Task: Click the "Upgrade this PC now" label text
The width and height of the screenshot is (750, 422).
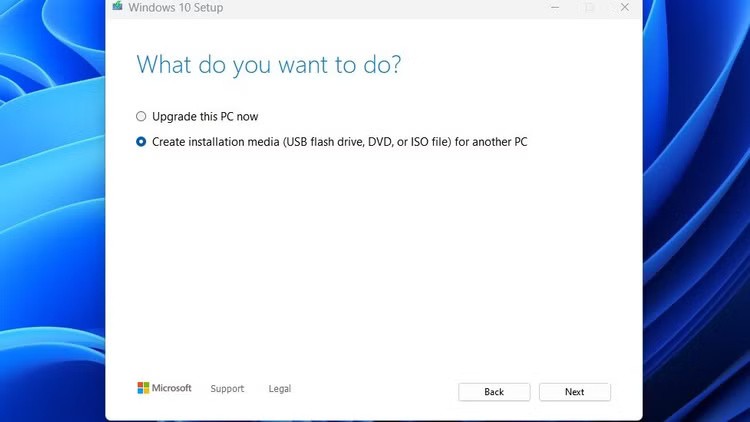Action: [205, 117]
